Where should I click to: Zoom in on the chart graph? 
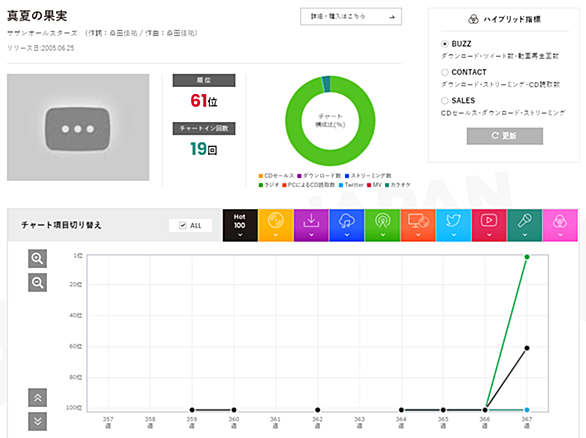coord(37,259)
